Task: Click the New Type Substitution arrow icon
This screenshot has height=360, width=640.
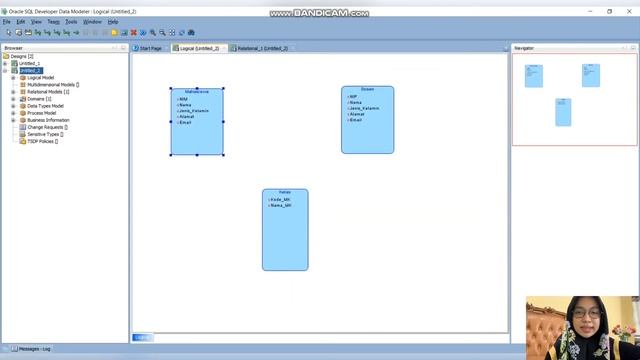Action: click(x=76, y=33)
